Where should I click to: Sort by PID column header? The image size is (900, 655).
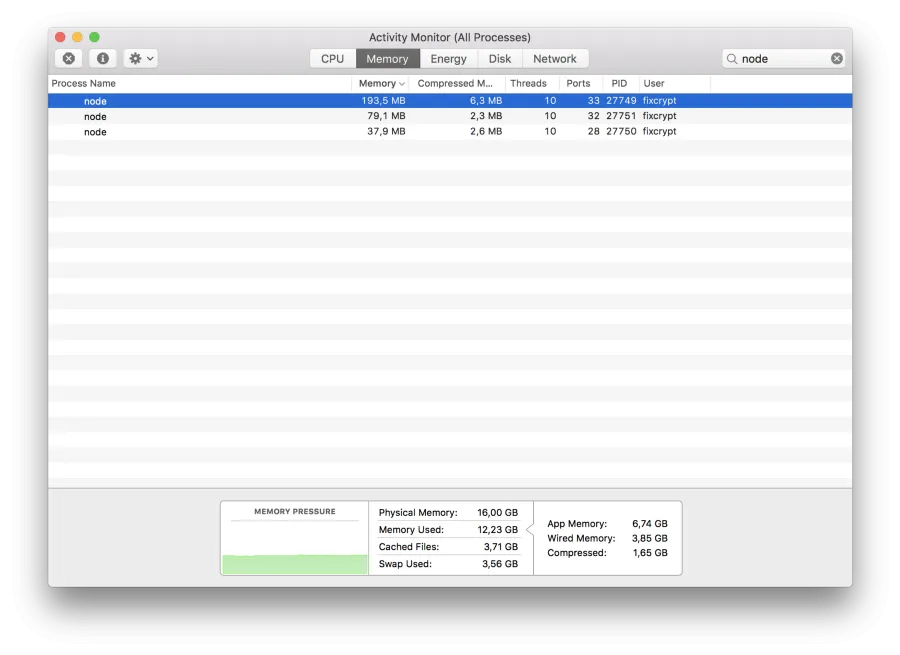click(x=619, y=83)
